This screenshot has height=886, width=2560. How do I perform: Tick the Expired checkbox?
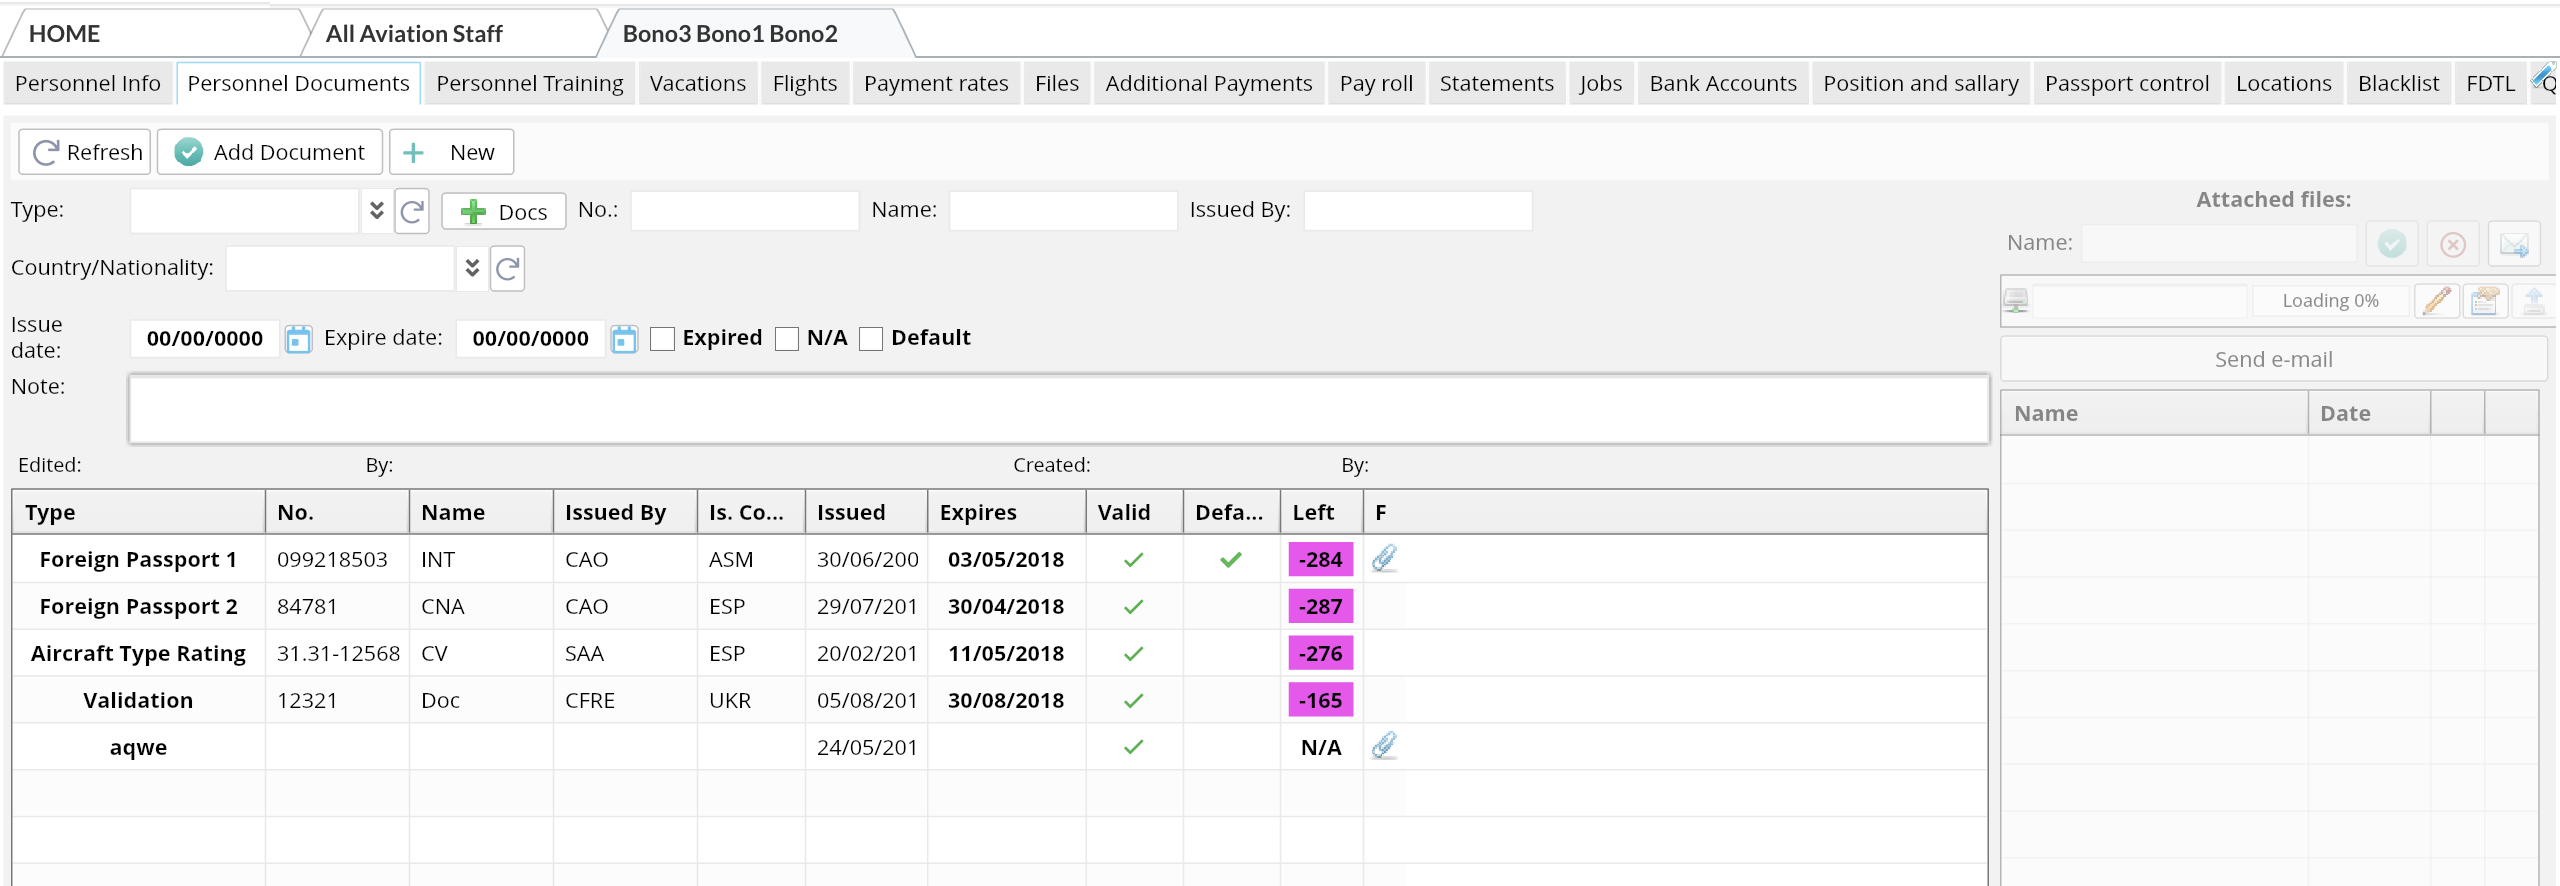(x=662, y=339)
